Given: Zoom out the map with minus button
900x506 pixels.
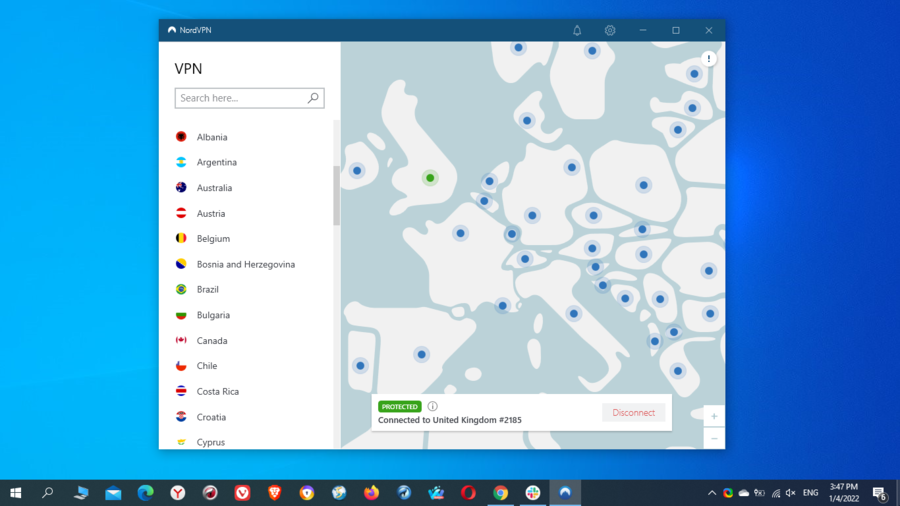Looking at the screenshot, I should click(x=714, y=438).
